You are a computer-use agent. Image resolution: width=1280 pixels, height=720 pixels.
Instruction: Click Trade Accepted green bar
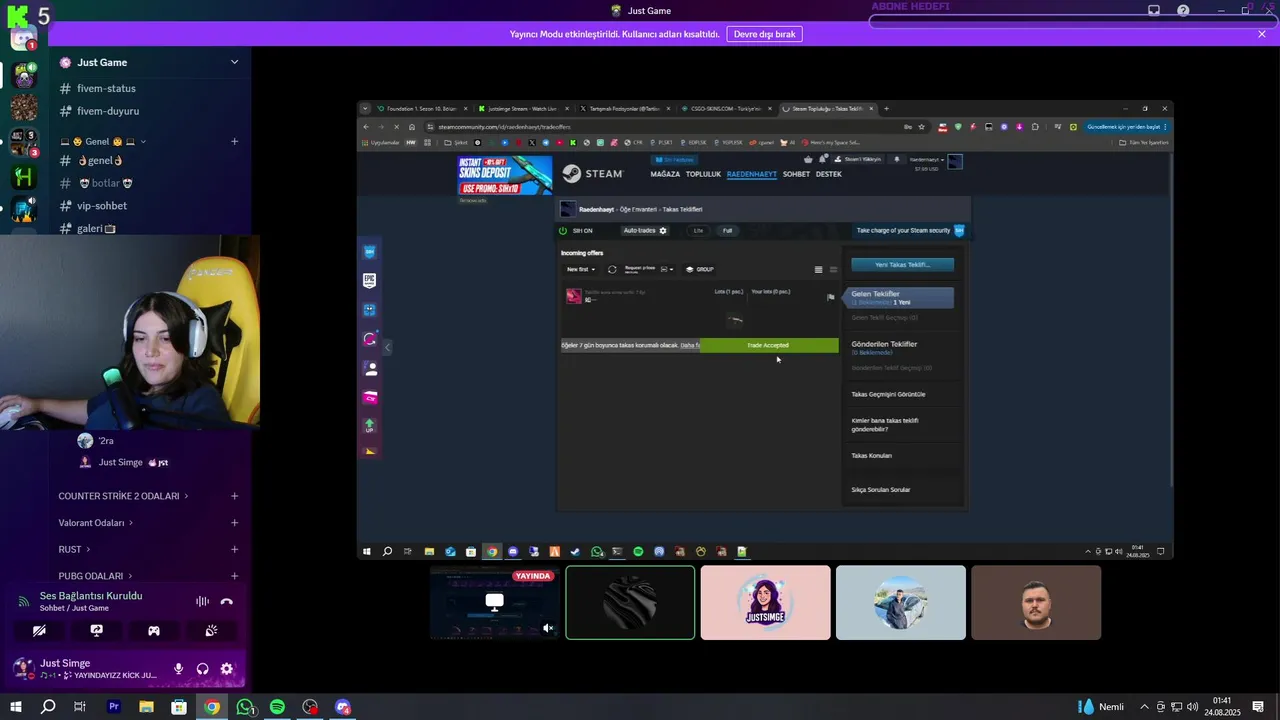pyautogui.click(x=768, y=345)
